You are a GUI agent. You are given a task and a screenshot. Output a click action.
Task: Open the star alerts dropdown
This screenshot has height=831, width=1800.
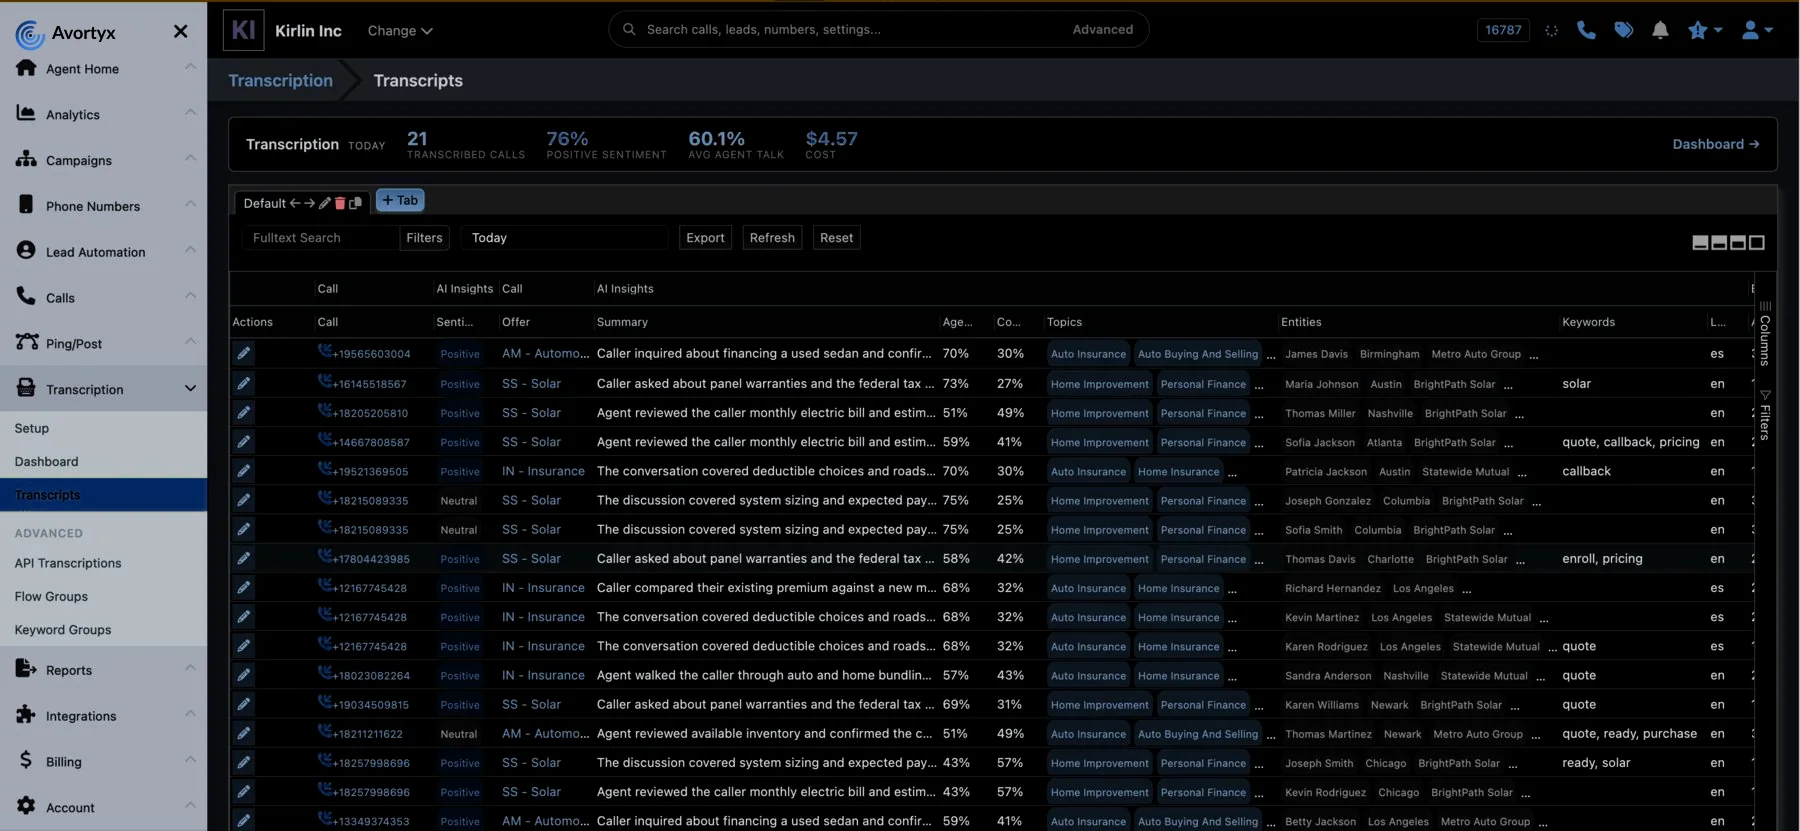(1705, 30)
